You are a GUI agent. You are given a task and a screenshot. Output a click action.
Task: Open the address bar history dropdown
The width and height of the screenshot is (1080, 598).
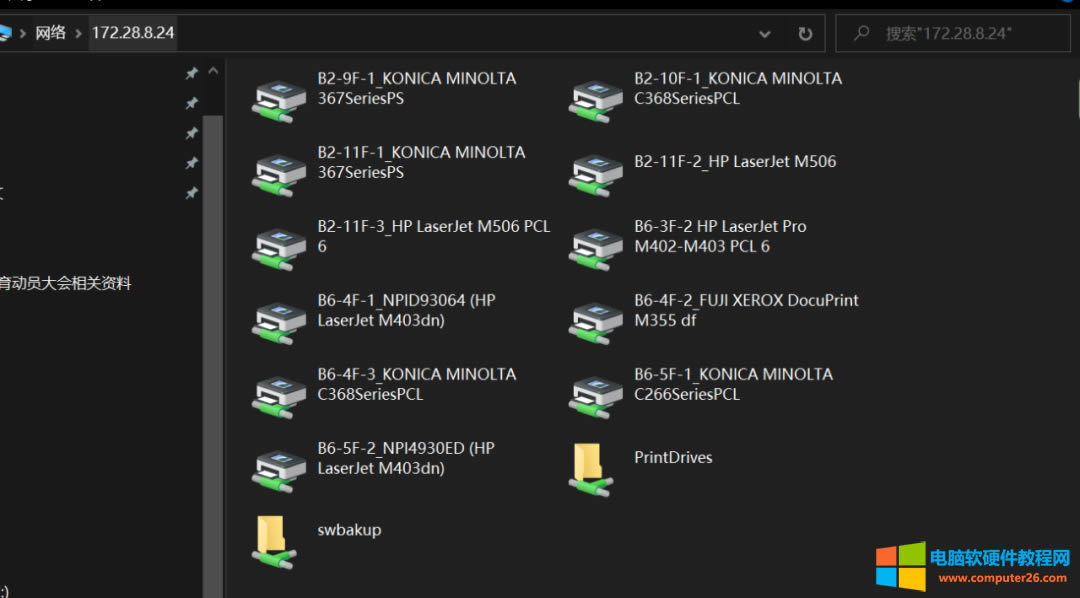(765, 33)
